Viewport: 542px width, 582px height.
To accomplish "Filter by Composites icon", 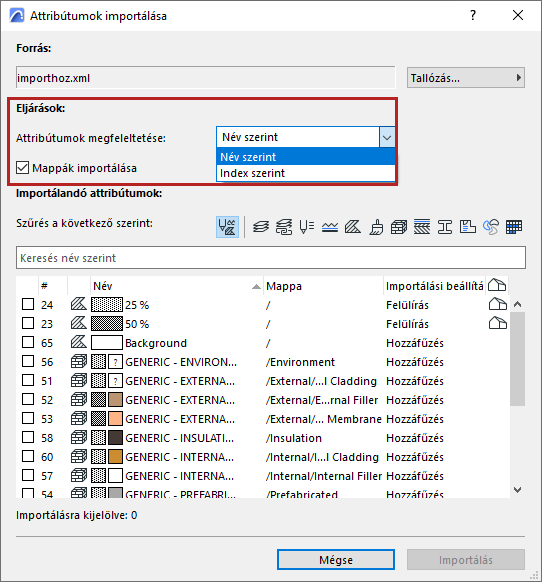I will click(422, 227).
